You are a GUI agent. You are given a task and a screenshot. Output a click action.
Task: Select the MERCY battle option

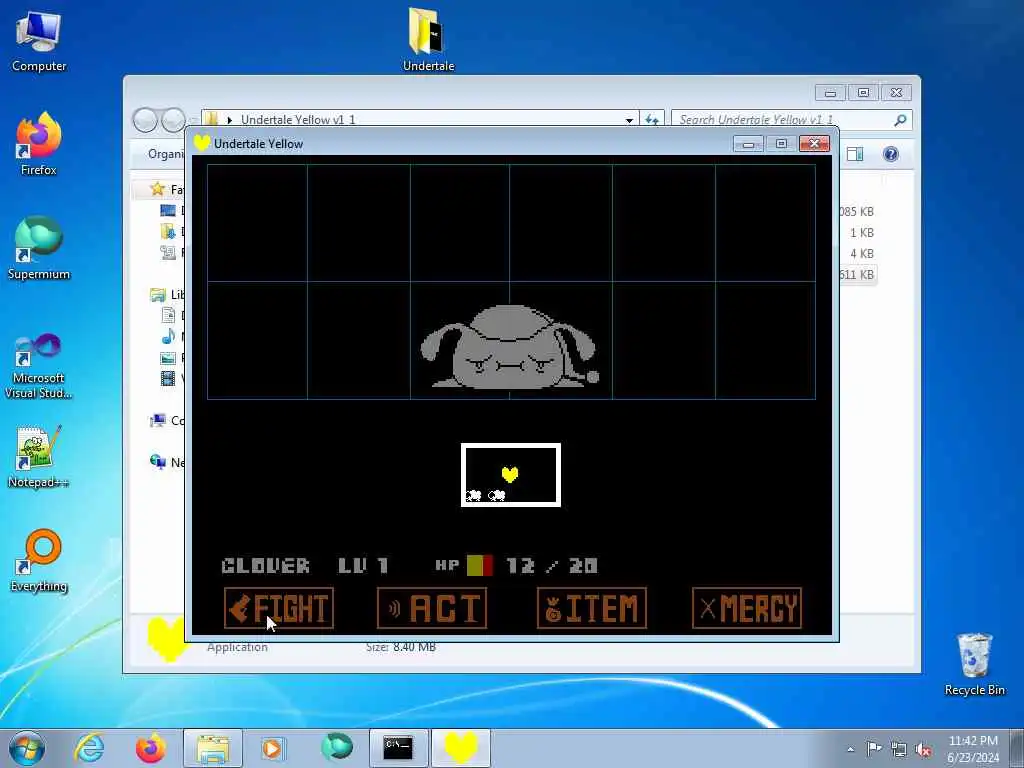[746, 608]
